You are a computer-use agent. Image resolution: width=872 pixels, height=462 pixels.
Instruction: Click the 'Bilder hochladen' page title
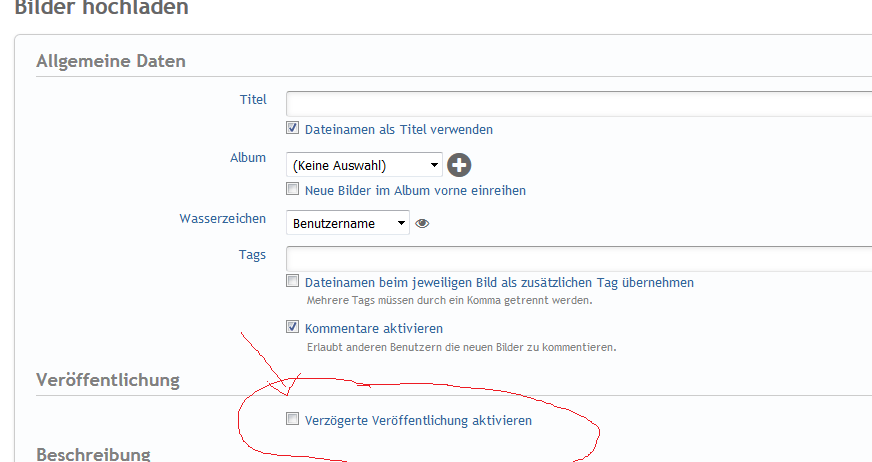click(100, 8)
